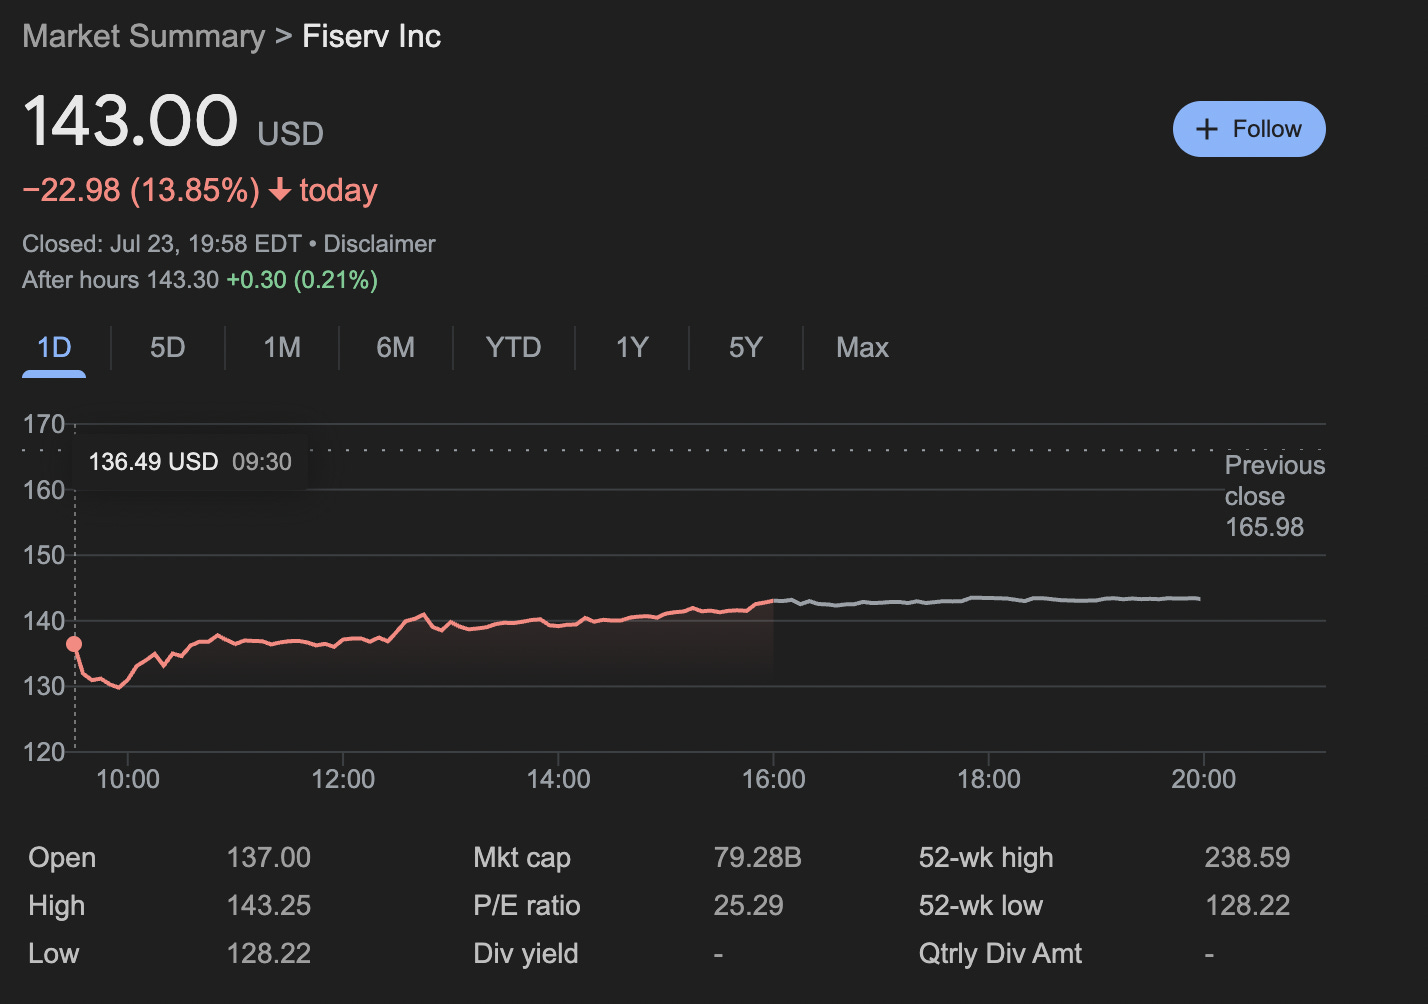Screen dimensions: 1428x1004
Task: Show the 5Y chart range
Action: pyautogui.click(x=746, y=347)
